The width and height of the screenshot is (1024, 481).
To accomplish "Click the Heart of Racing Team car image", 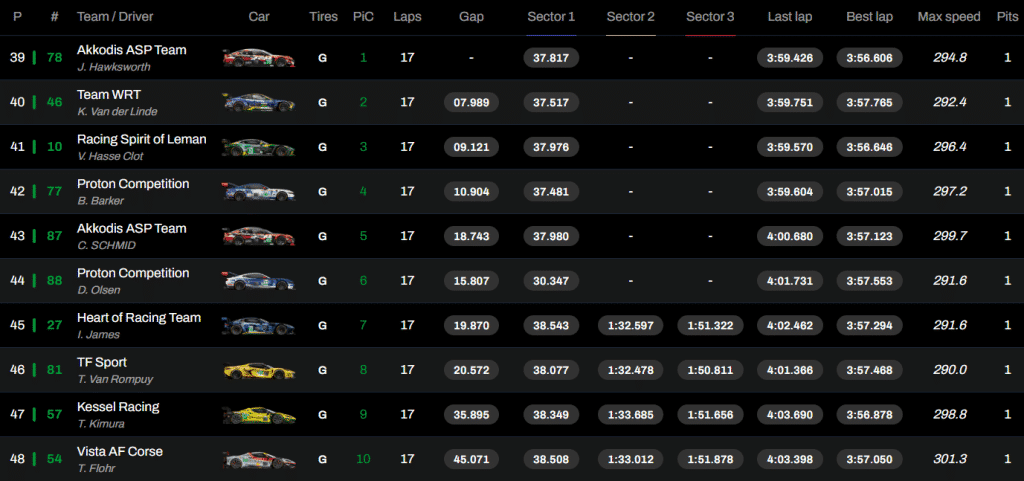I will [259, 326].
